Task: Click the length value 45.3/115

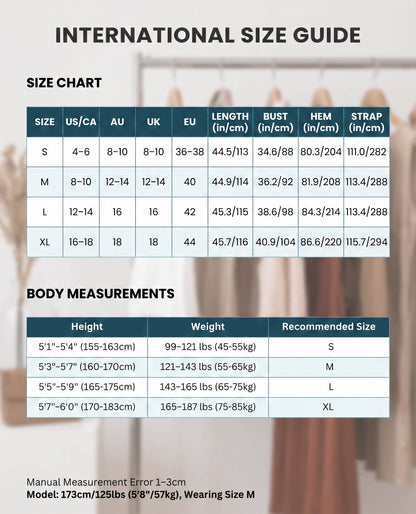Action: pos(230,212)
